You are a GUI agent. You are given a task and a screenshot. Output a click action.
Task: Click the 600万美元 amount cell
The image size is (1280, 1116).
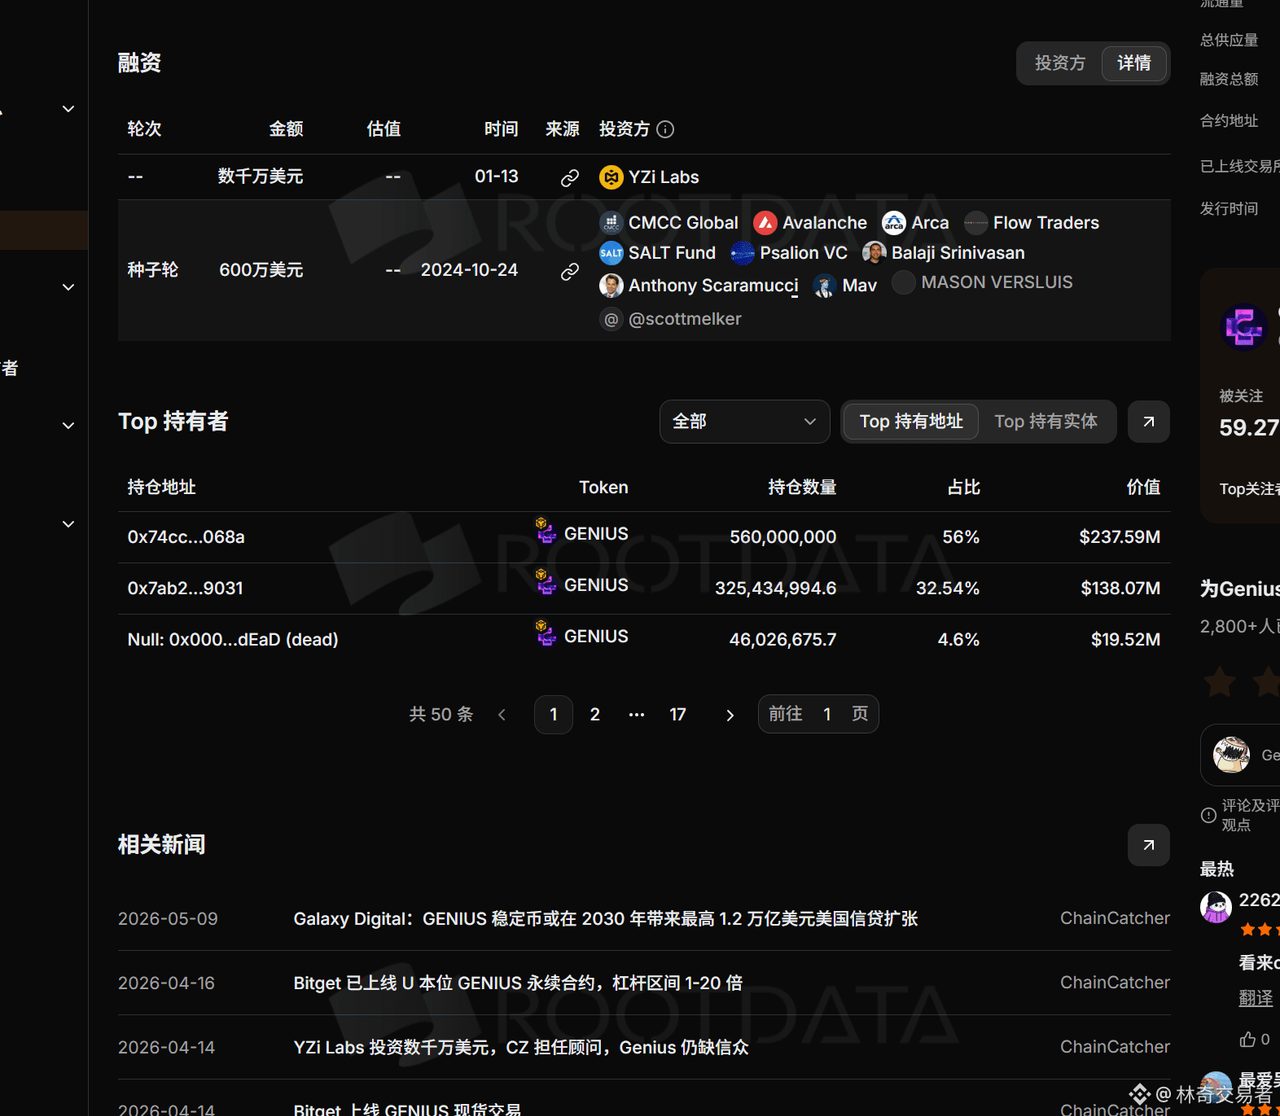[261, 270]
